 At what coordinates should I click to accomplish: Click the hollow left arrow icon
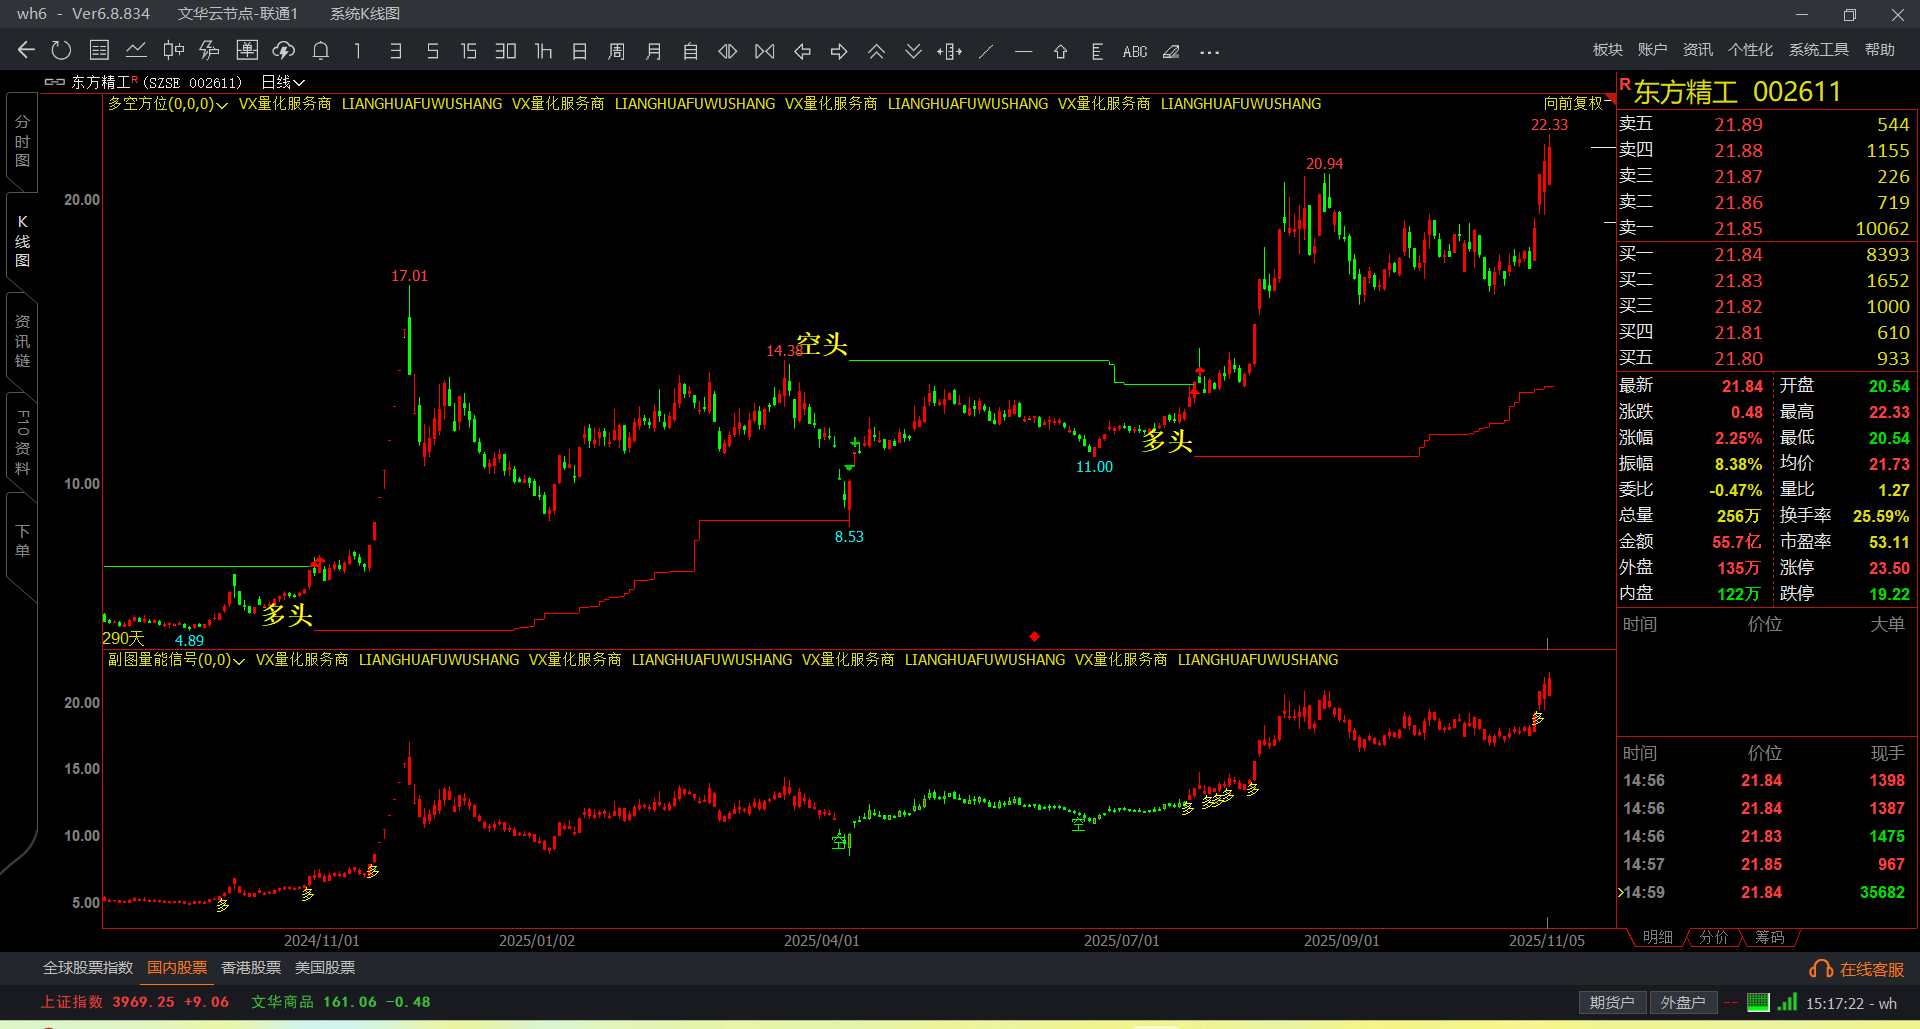[x=802, y=51]
